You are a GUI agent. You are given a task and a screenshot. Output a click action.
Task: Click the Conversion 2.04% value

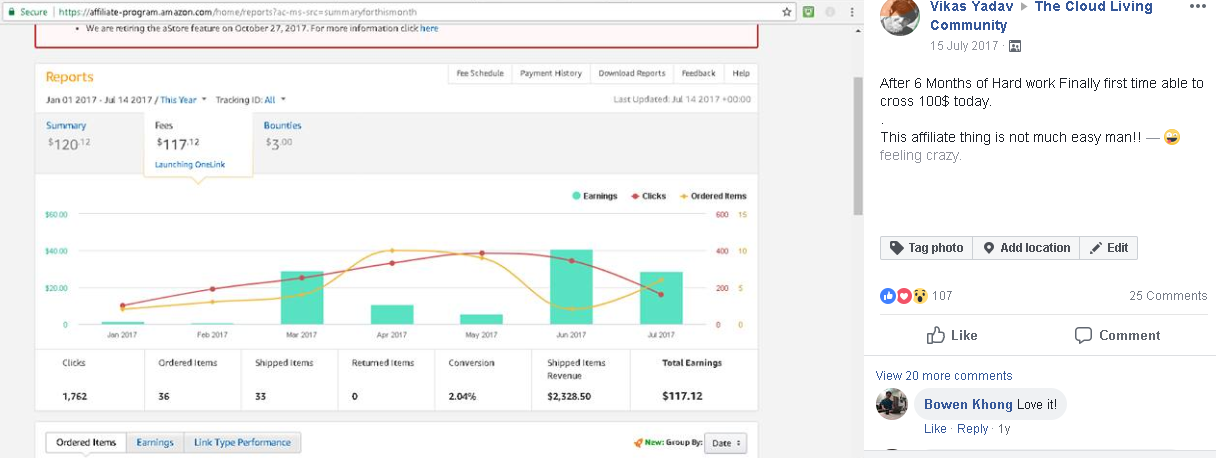(462, 396)
